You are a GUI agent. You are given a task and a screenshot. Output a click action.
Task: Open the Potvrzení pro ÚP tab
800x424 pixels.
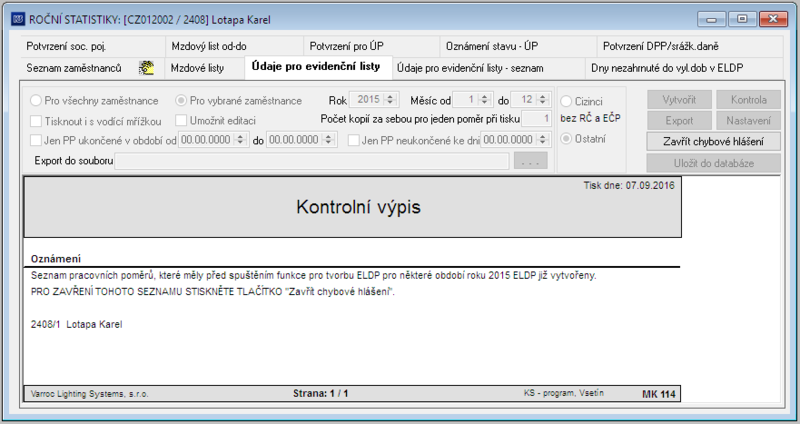[372, 46]
